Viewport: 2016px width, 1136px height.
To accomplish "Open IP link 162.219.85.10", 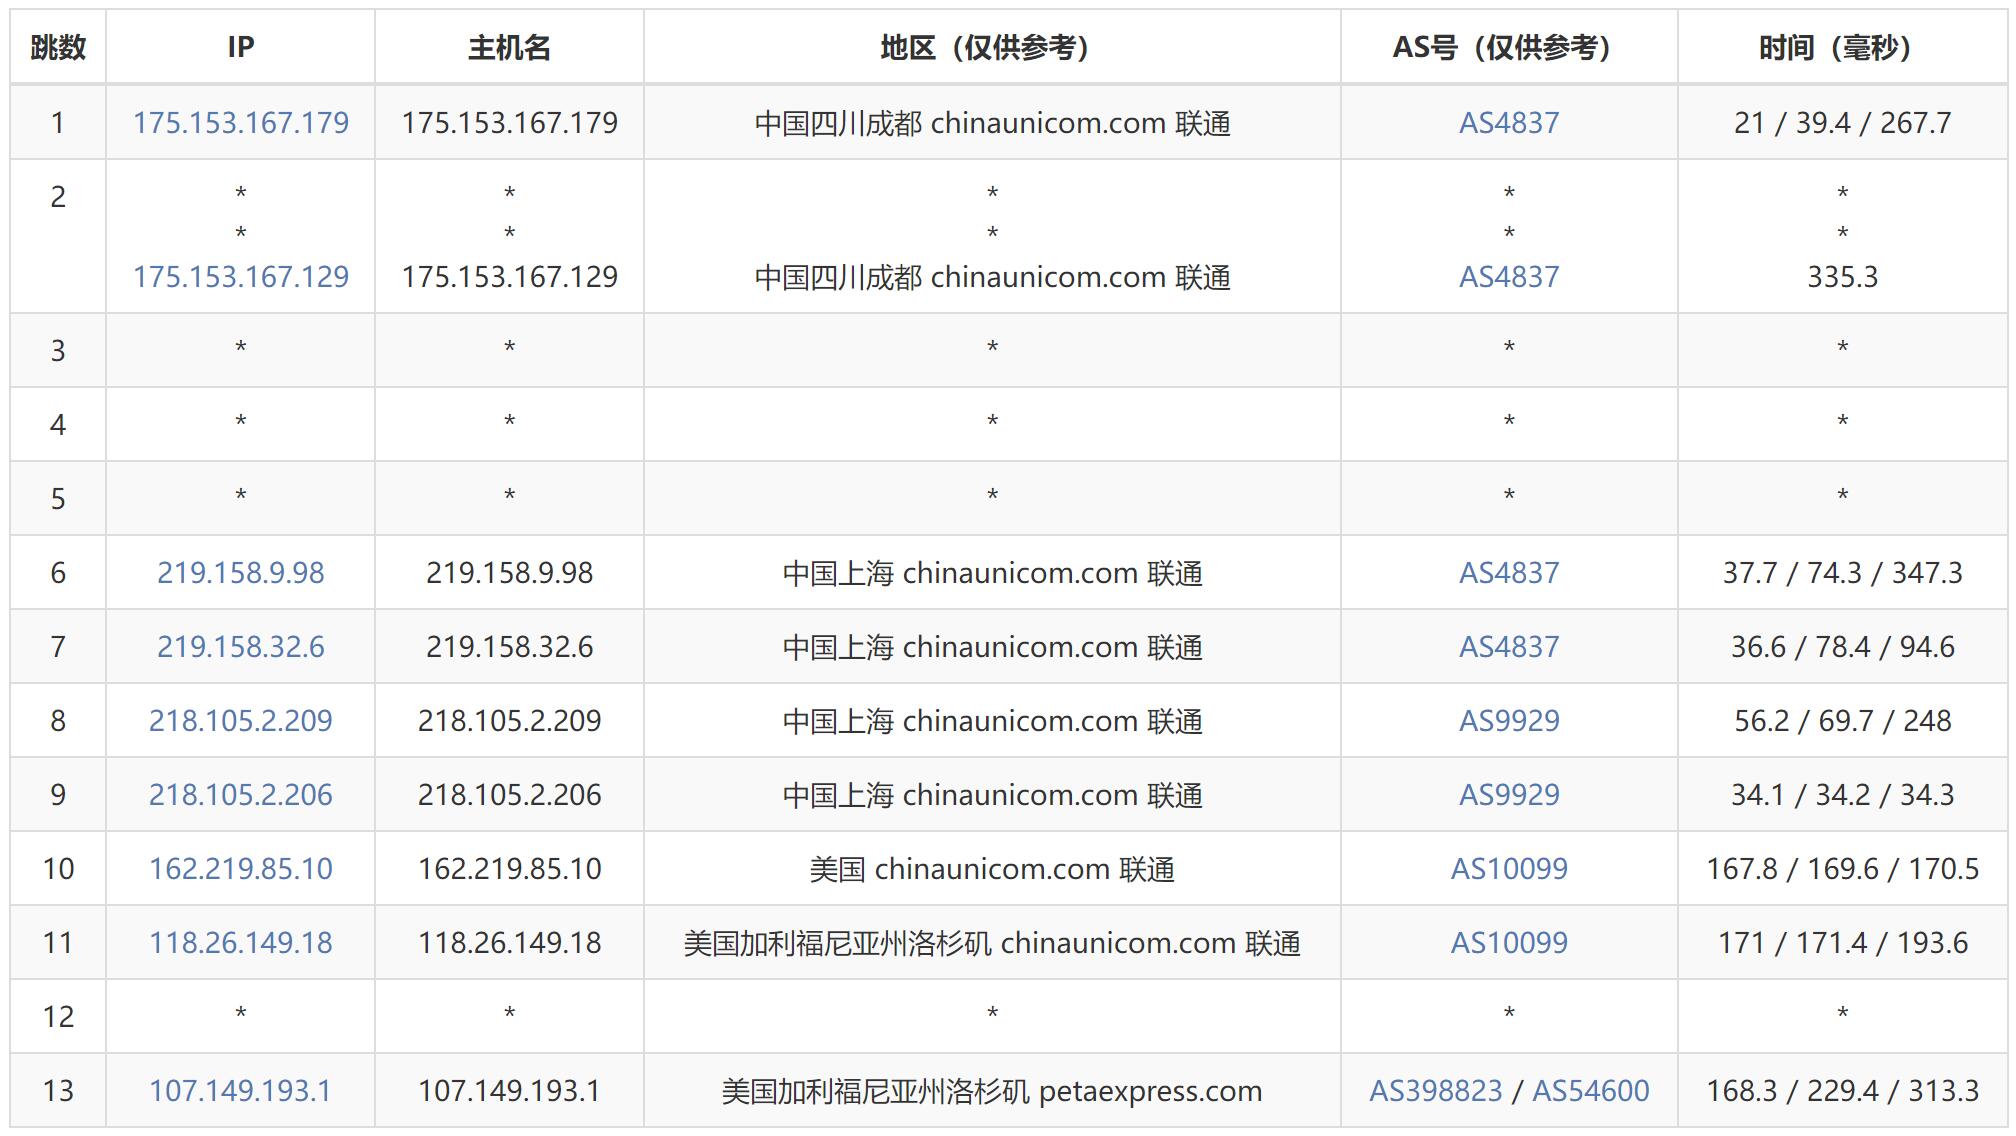I will pyautogui.click(x=241, y=869).
